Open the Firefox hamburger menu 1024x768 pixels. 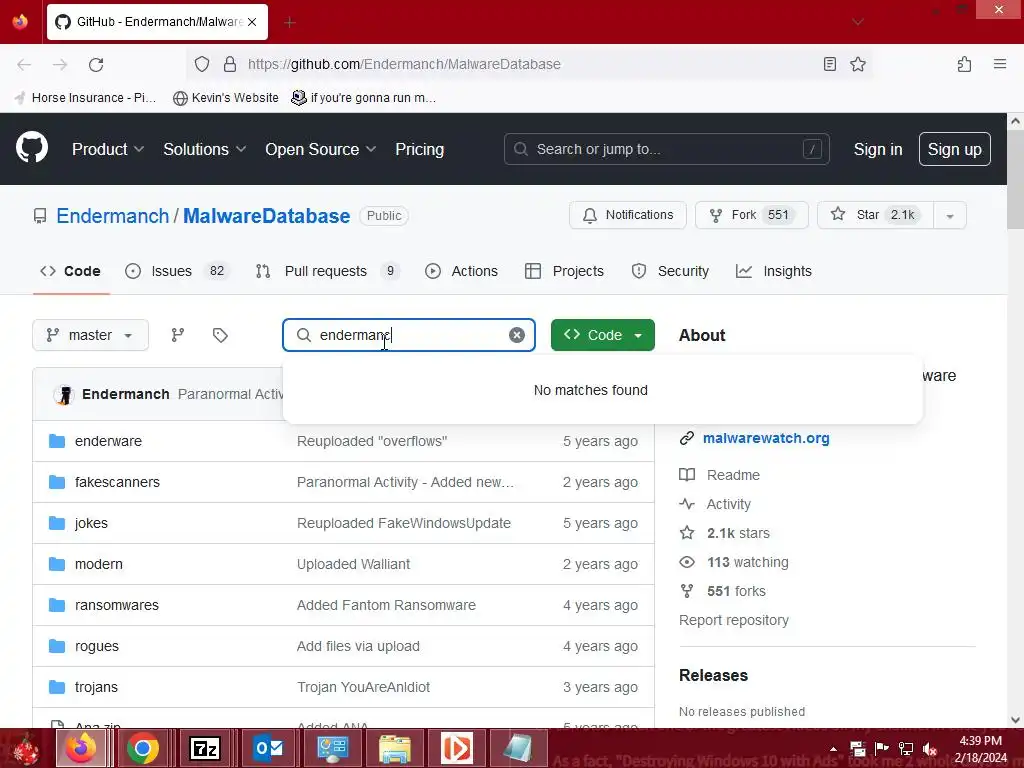pos(999,63)
